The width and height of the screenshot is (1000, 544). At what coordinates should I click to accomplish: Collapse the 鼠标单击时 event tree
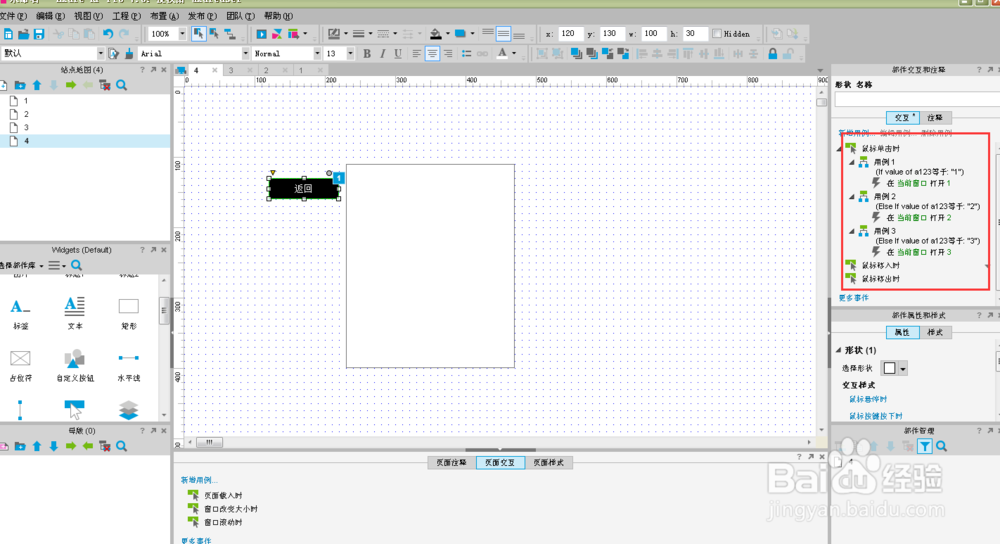click(x=839, y=149)
